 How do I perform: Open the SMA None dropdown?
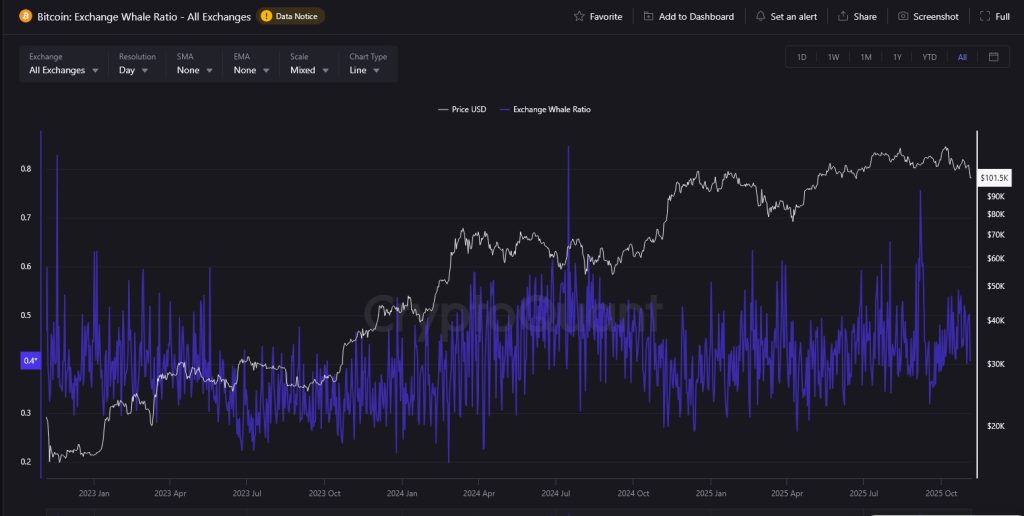[x=195, y=70]
